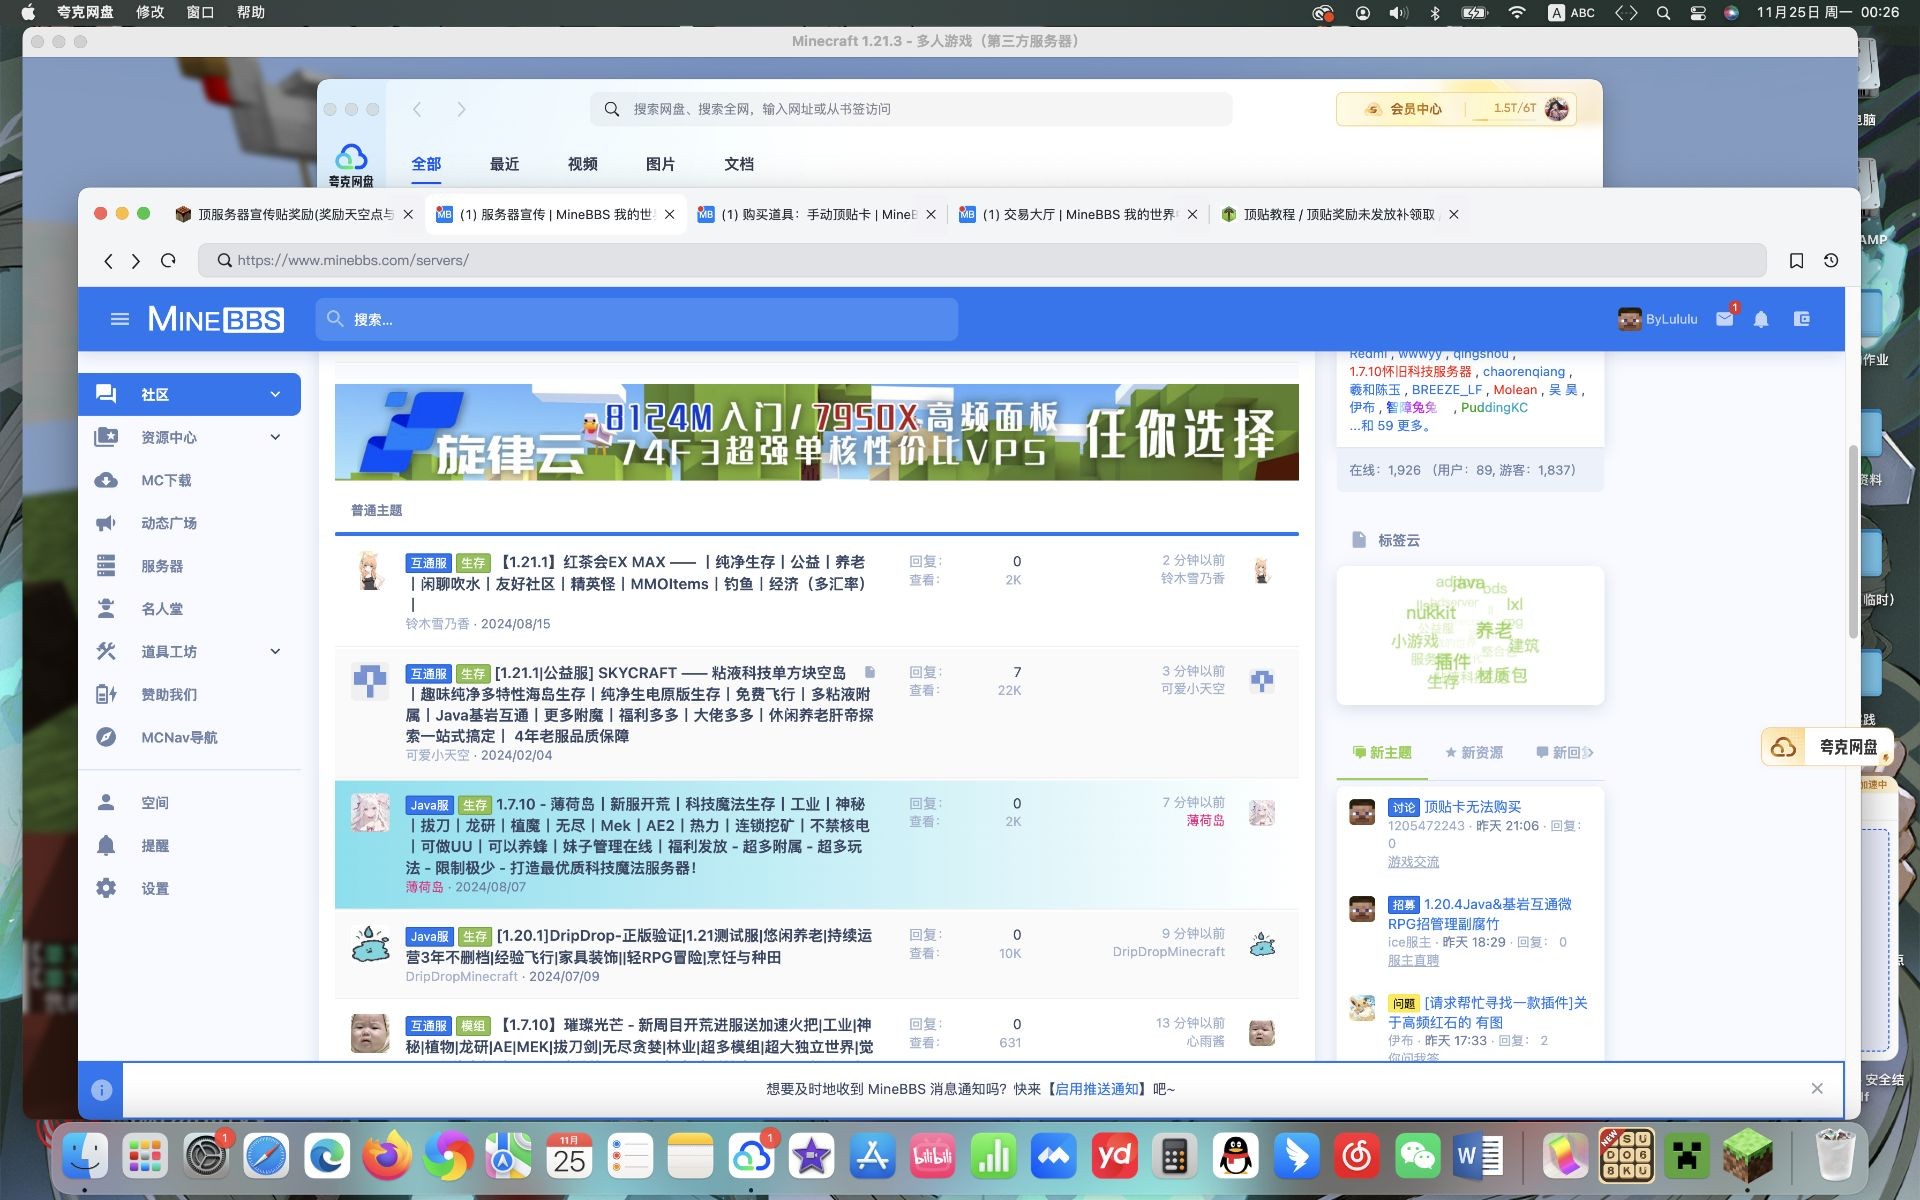Select the 新主题 tab in right panel
This screenshot has width=1920, height=1200.
pyautogui.click(x=1382, y=752)
